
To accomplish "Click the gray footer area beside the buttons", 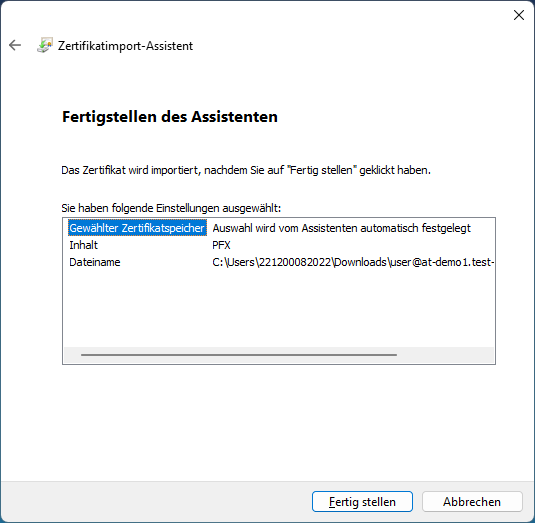I will click(x=157, y=502).
